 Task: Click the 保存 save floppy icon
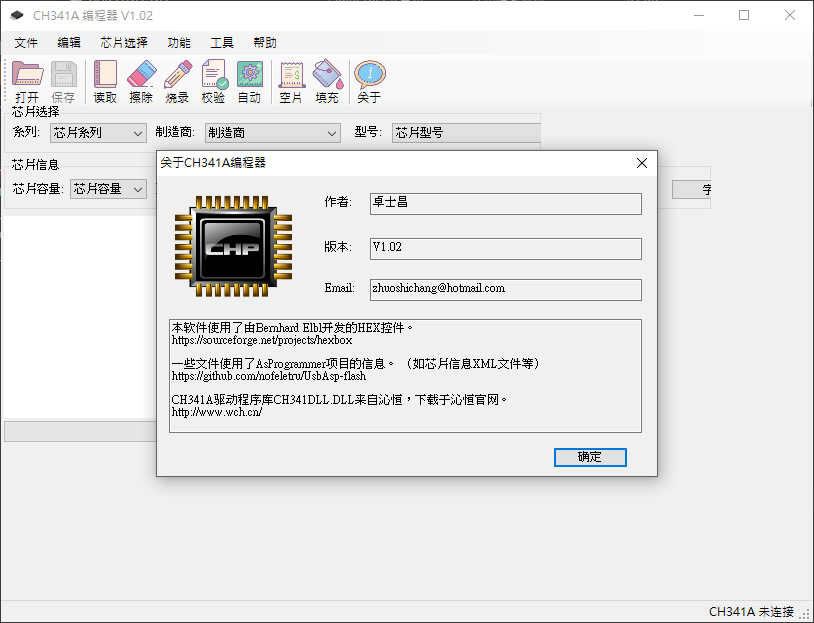(63, 82)
